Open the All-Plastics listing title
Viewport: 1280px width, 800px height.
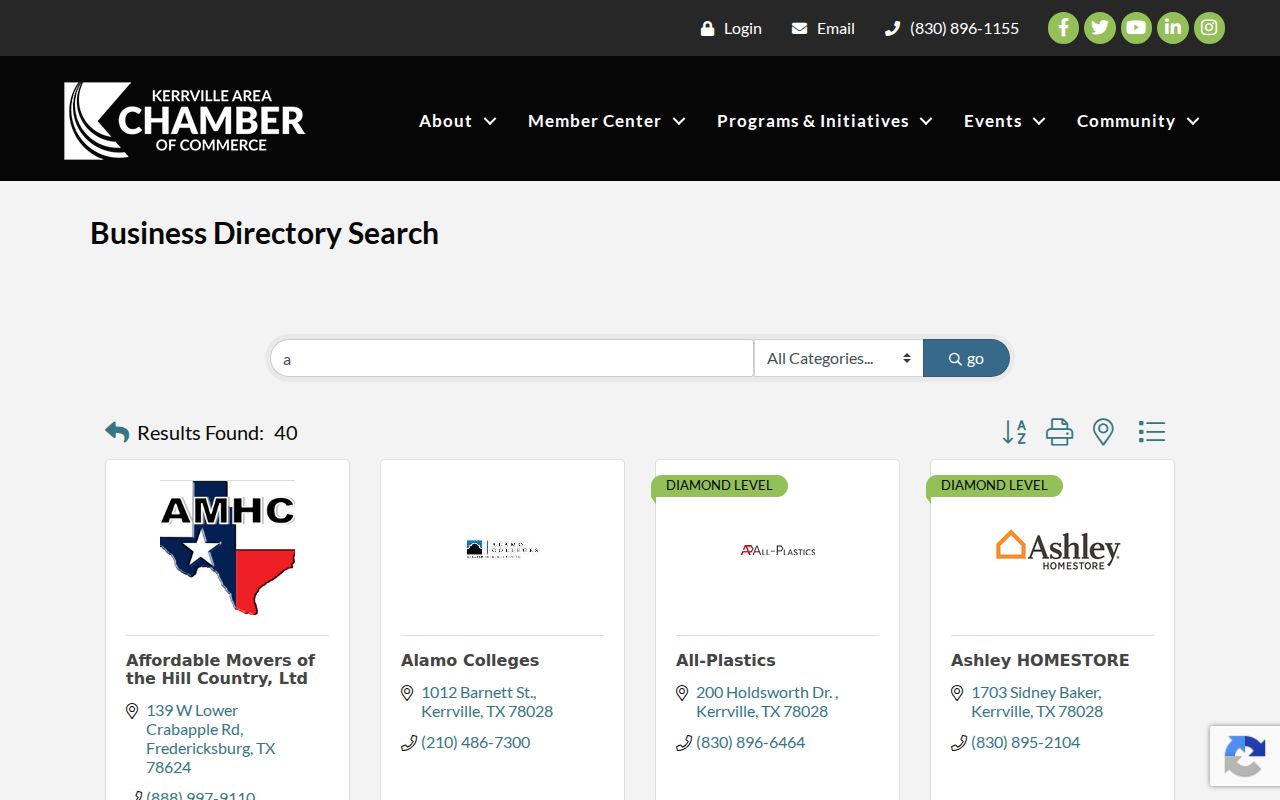[726, 660]
